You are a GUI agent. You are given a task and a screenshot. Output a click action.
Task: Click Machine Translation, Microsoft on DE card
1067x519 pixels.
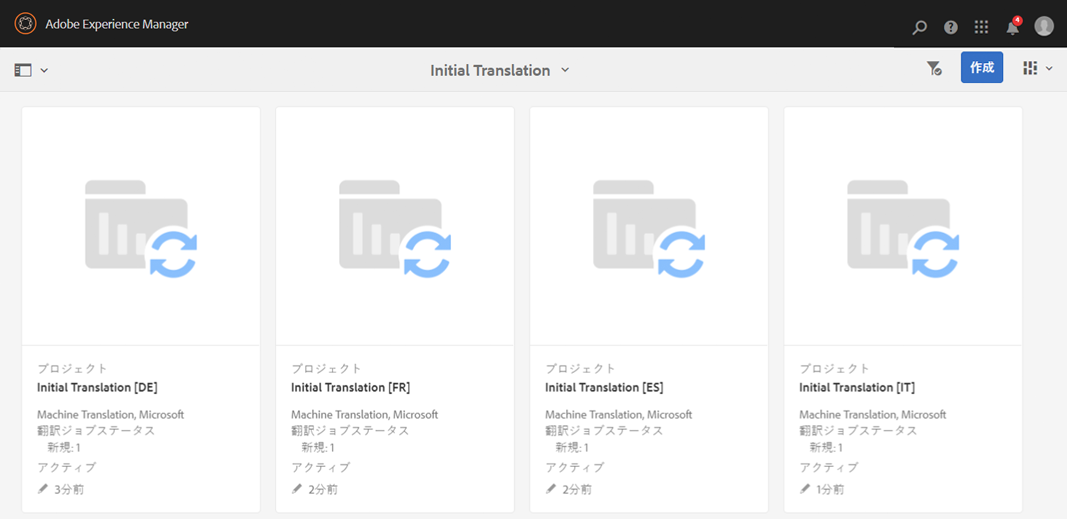[x=110, y=414]
